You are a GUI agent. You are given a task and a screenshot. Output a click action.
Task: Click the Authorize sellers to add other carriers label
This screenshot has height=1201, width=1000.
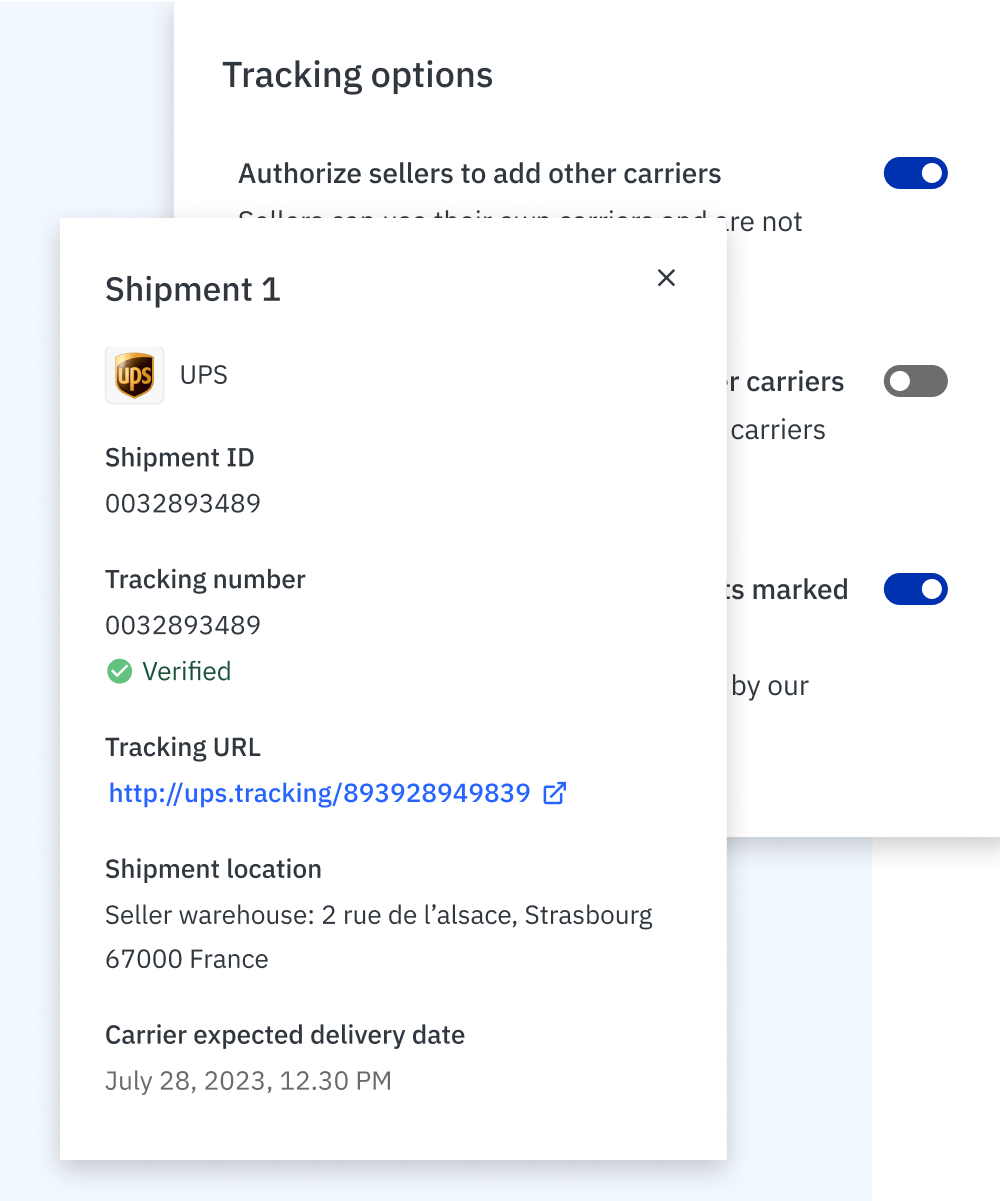click(479, 174)
